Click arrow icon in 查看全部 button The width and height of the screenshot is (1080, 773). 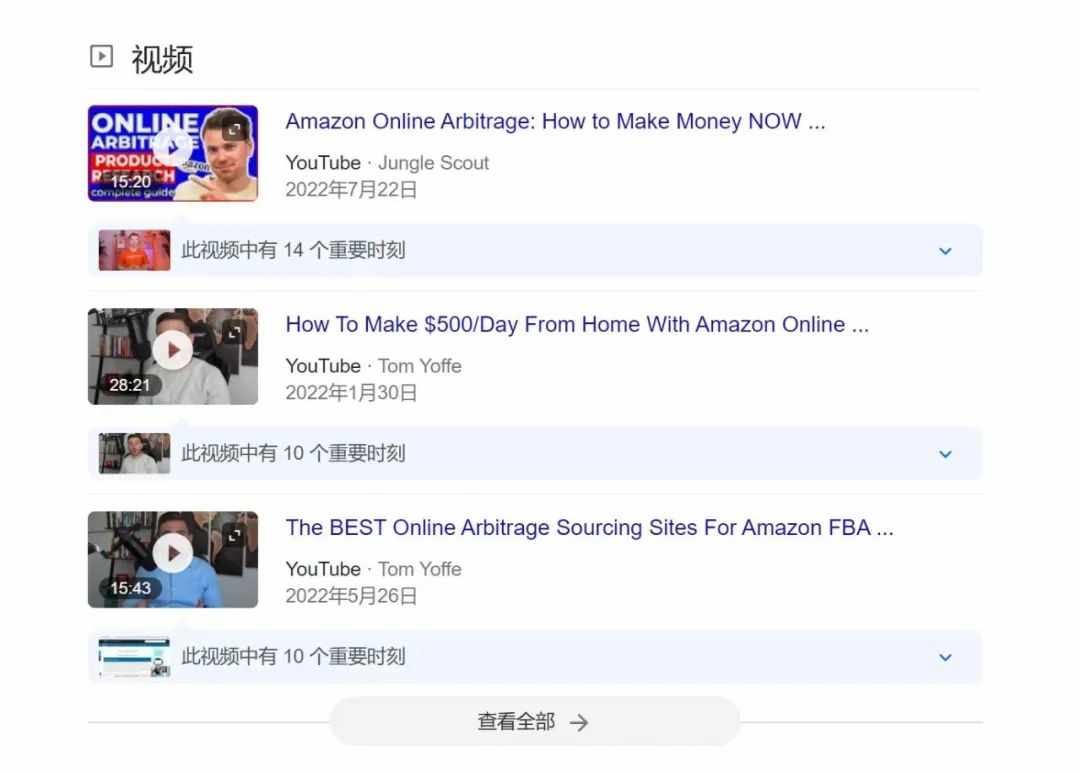[x=579, y=722]
